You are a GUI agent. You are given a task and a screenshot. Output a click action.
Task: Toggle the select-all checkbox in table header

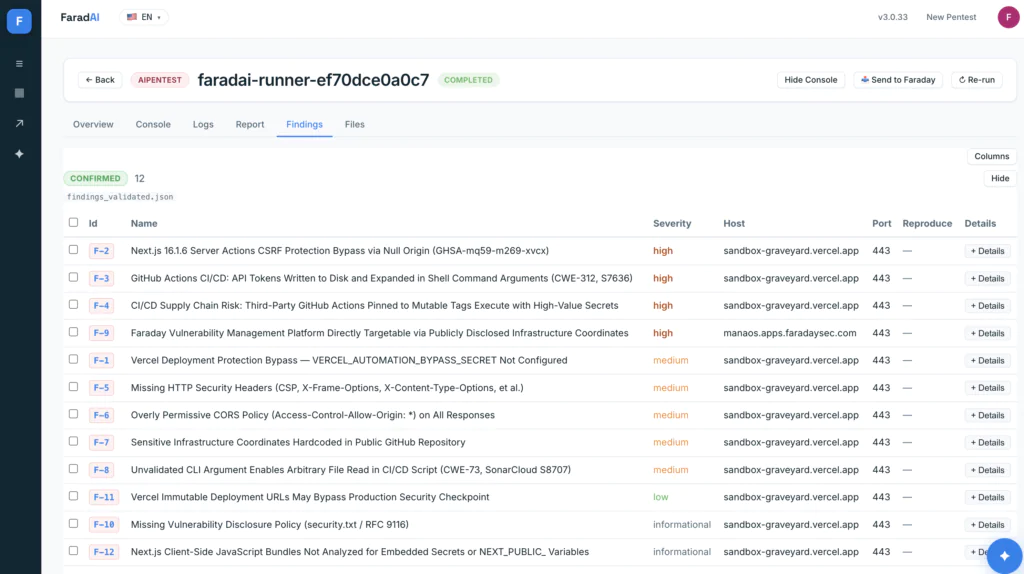tap(73, 223)
